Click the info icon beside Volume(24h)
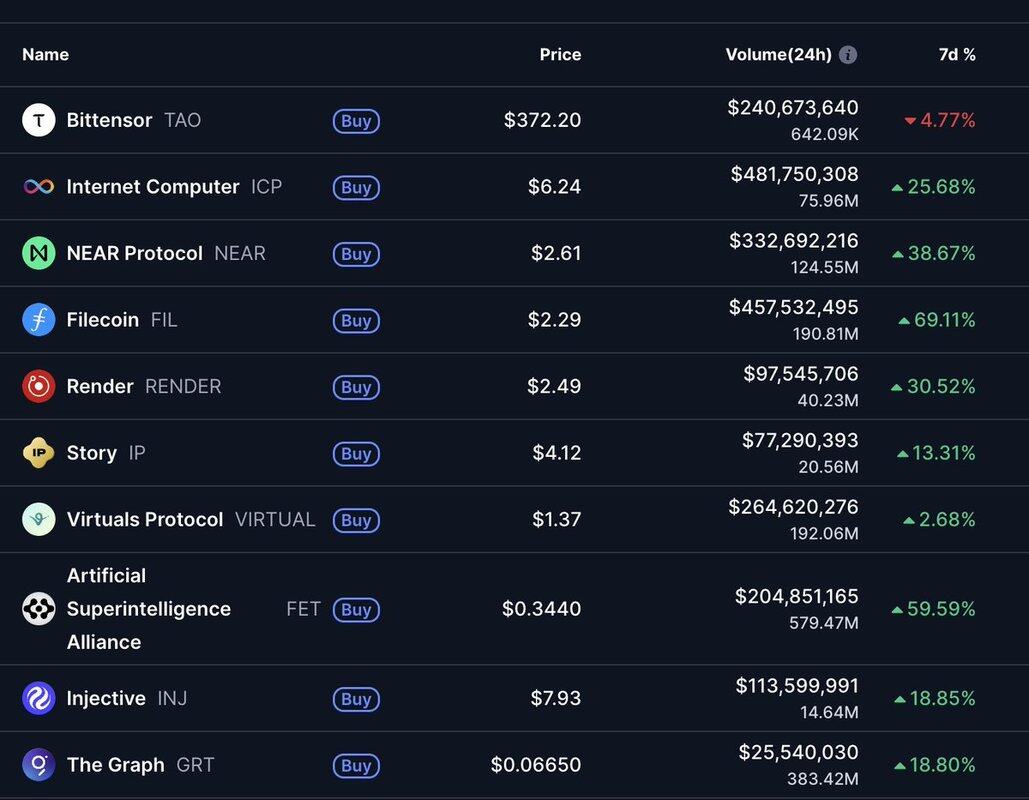The height and width of the screenshot is (800, 1029). [x=848, y=55]
